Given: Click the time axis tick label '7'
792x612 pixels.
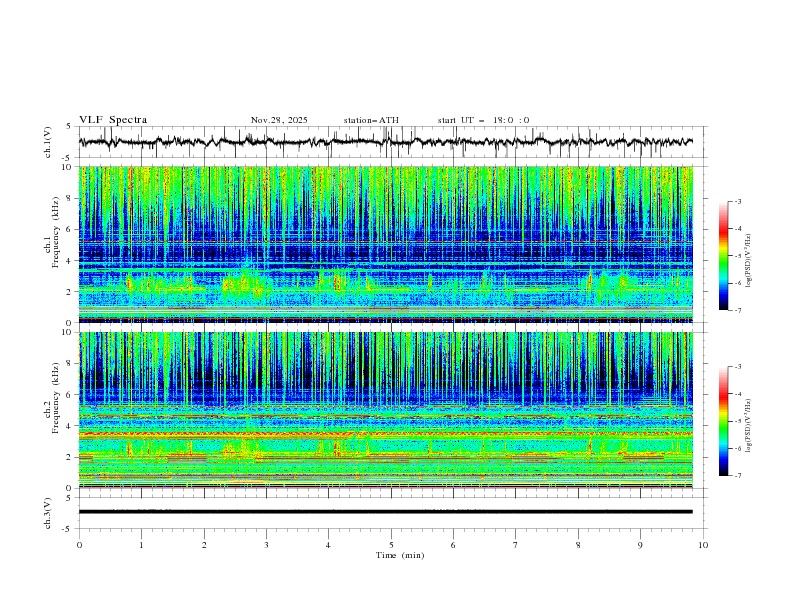Looking at the screenshot, I should [516, 545].
